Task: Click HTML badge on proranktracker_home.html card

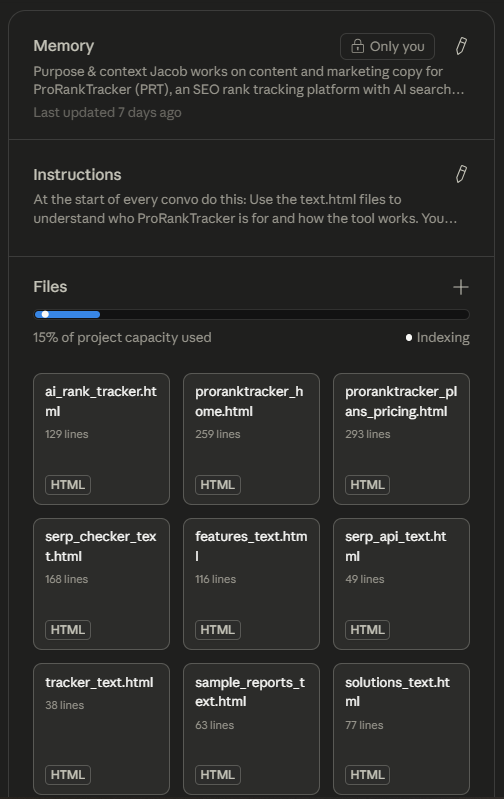Action: [218, 485]
